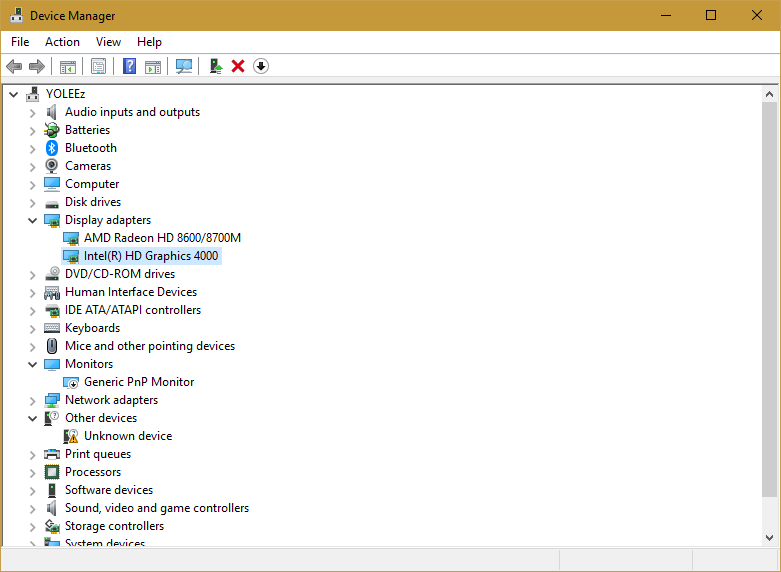Open the Properties toolbar icon
Viewport: 781px width, 572px height.
click(x=98, y=66)
